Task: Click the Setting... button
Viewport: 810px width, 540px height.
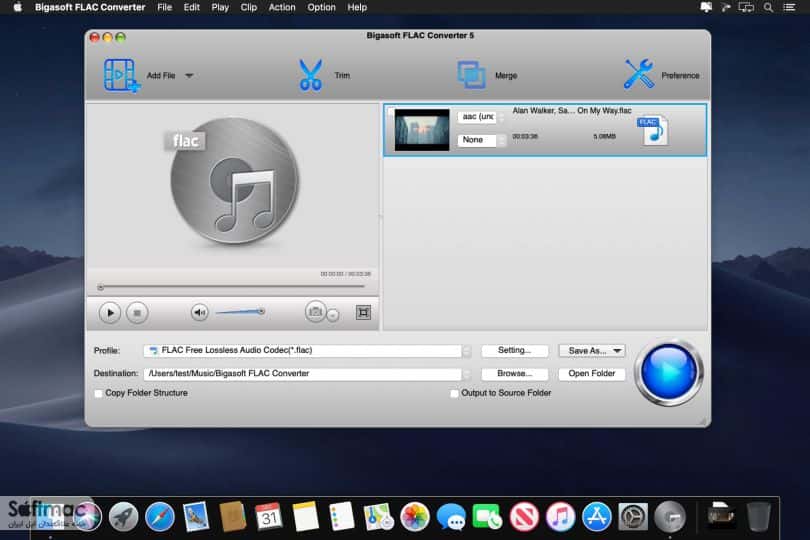Action: (x=515, y=350)
